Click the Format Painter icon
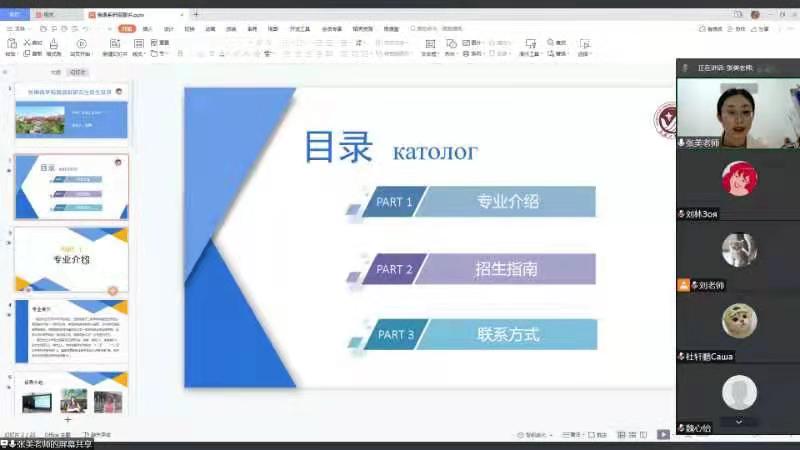Image resolution: width=800 pixels, height=450 pixels. (x=56, y=45)
